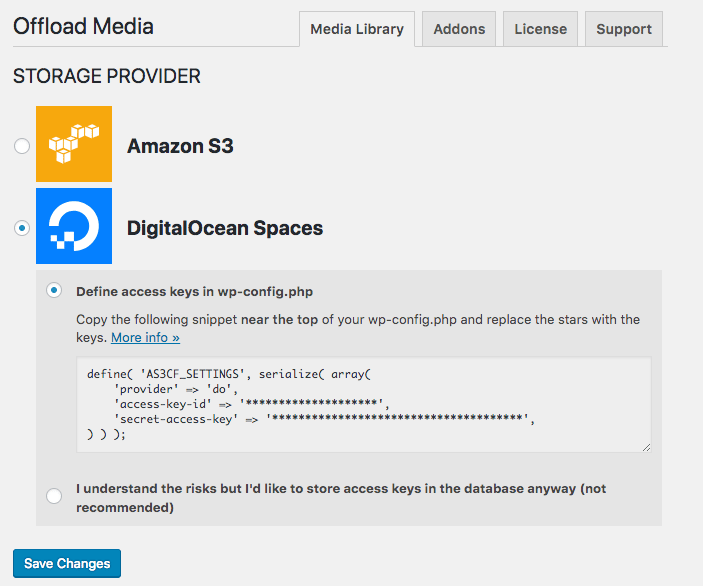Select the DigitalOcean Spaces radio button
This screenshot has height=586, width=703.
(x=22, y=228)
